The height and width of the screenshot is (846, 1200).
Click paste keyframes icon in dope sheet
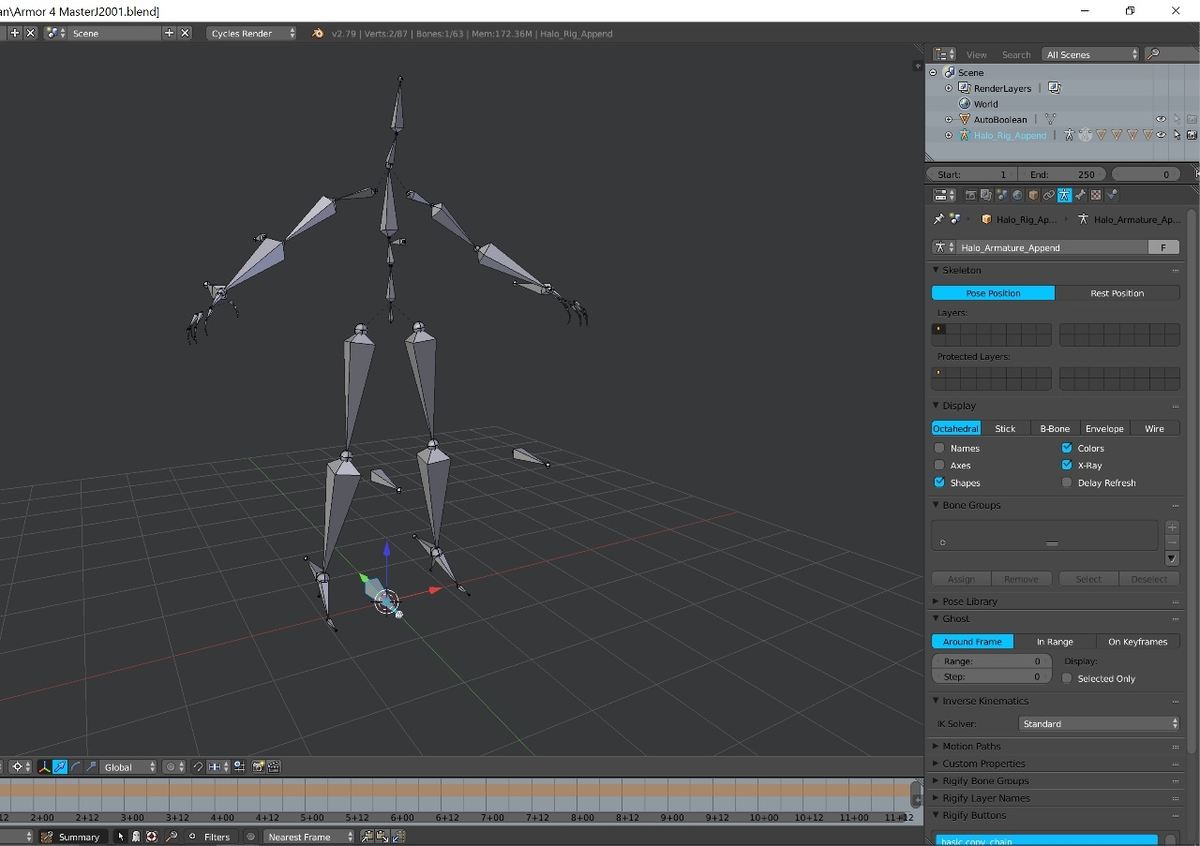(381, 836)
